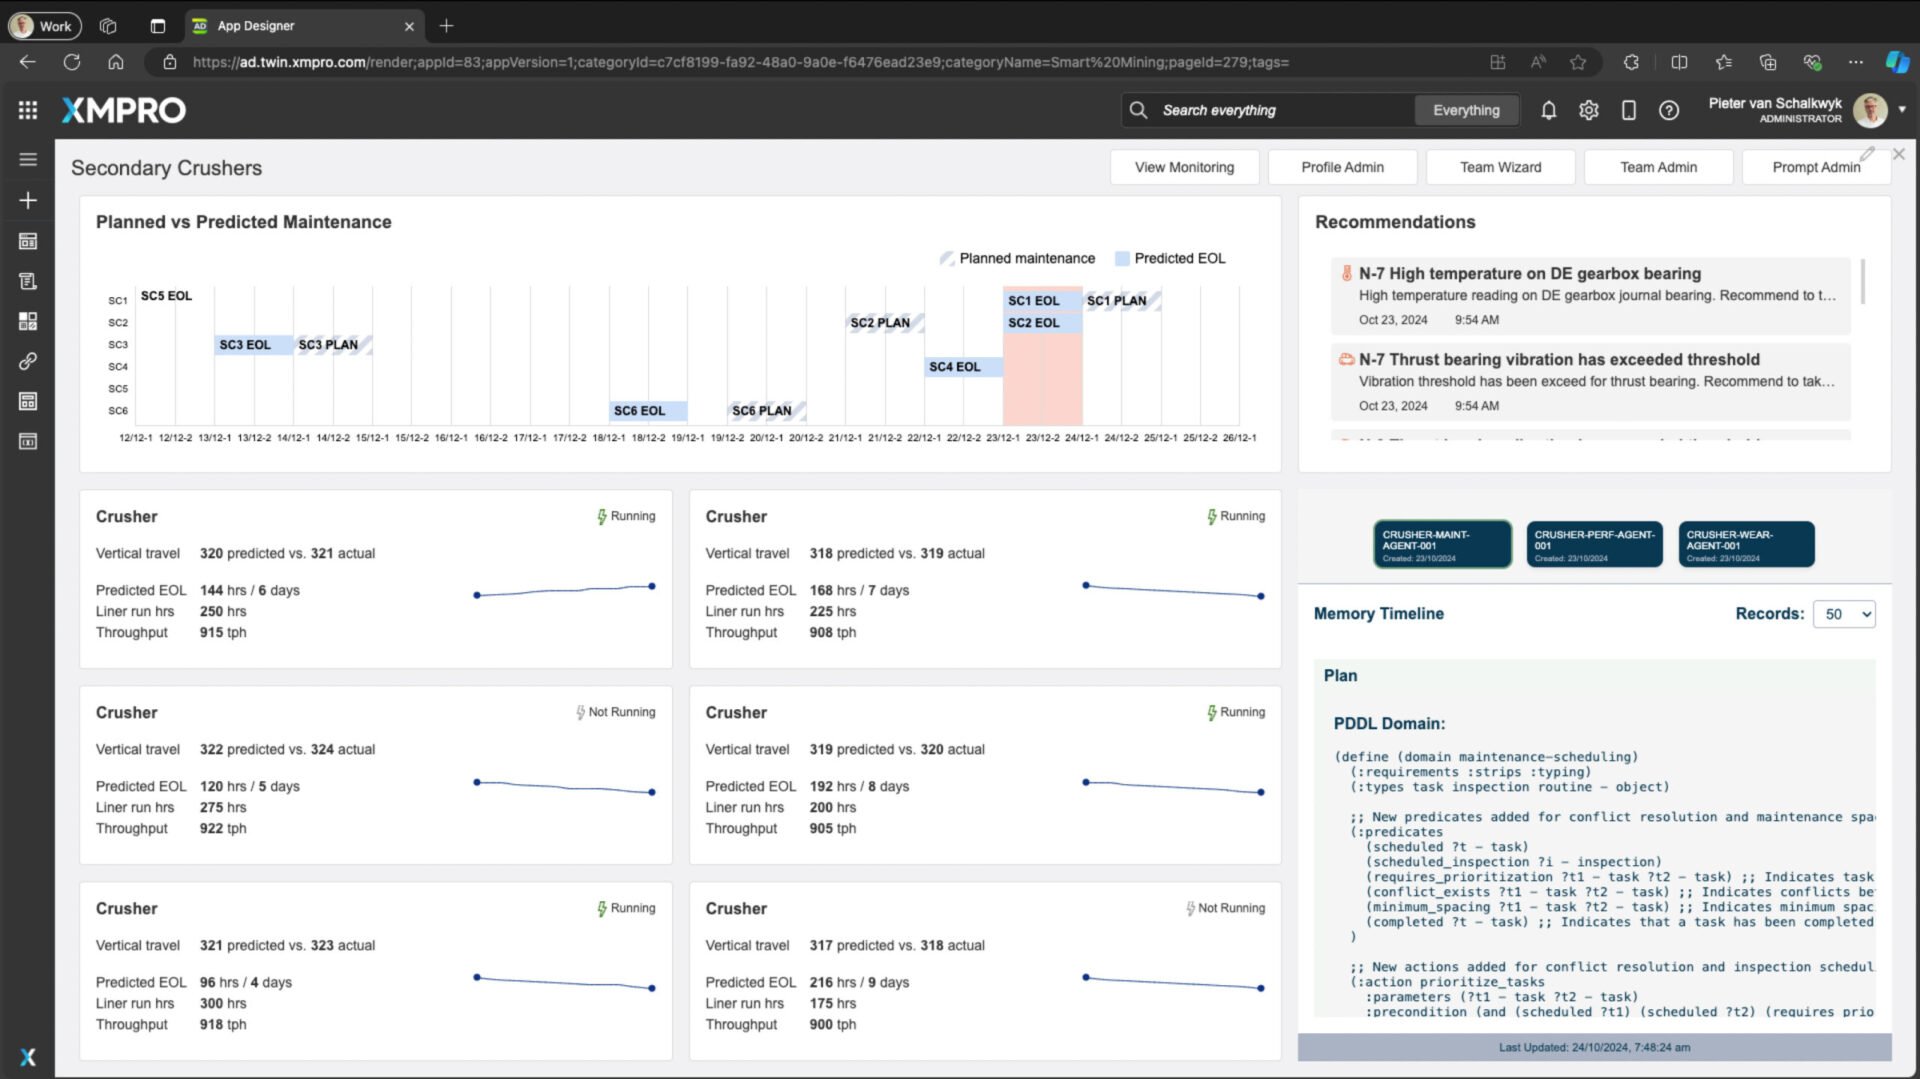
Task: Click the Recommendations panel scrollbar
Action: (1862, 282)
